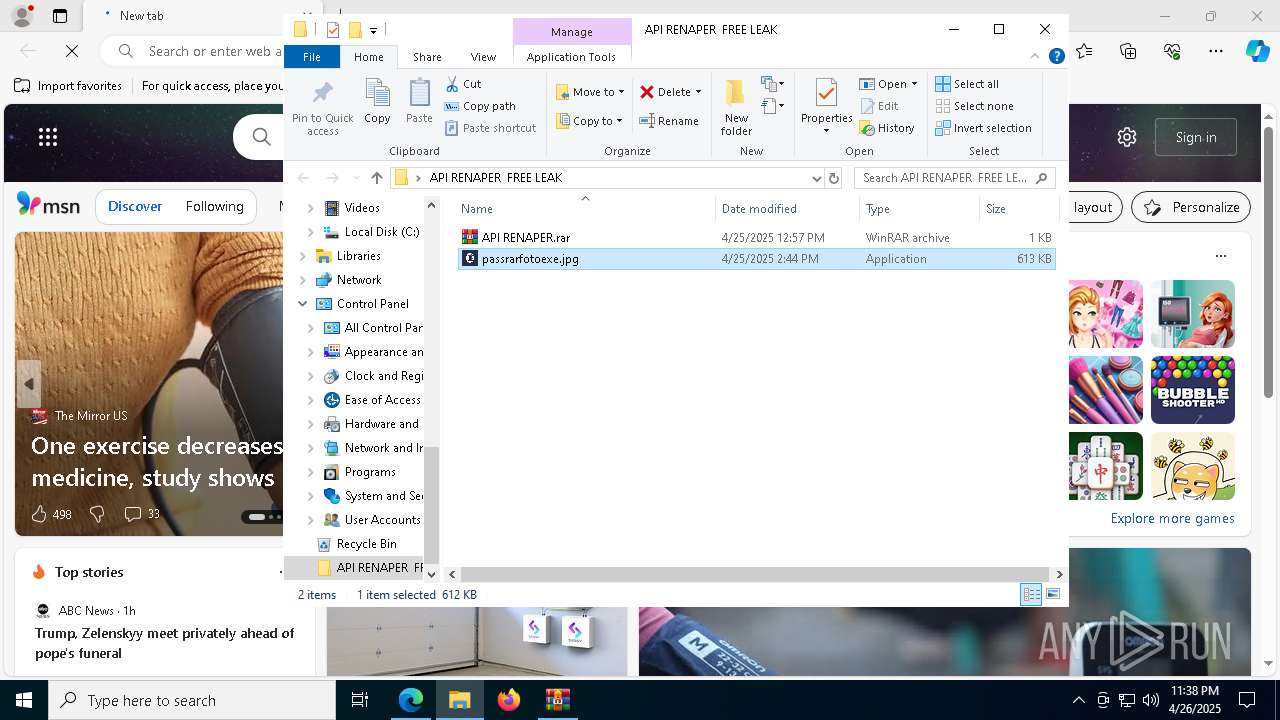Image resolution: width=1280 pixels, height=720 pixels.
Task: Select Programs in navigation tree
Action: click(x=370, y=472)
